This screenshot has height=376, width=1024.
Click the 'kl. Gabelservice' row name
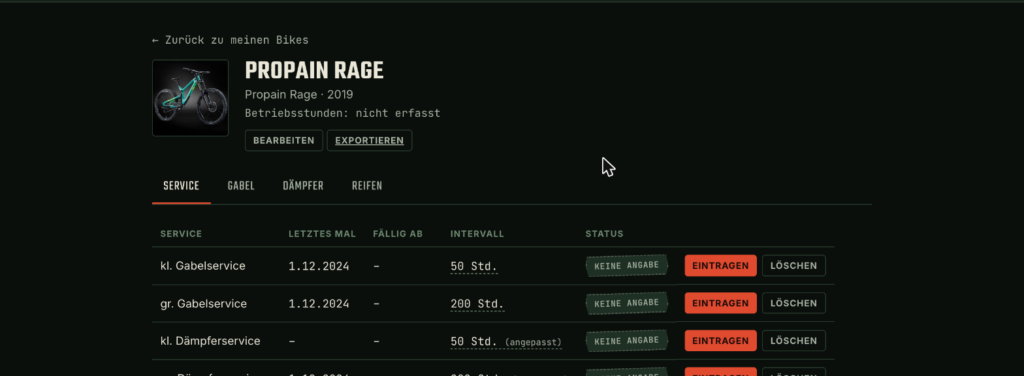click(x=203, y=266)
